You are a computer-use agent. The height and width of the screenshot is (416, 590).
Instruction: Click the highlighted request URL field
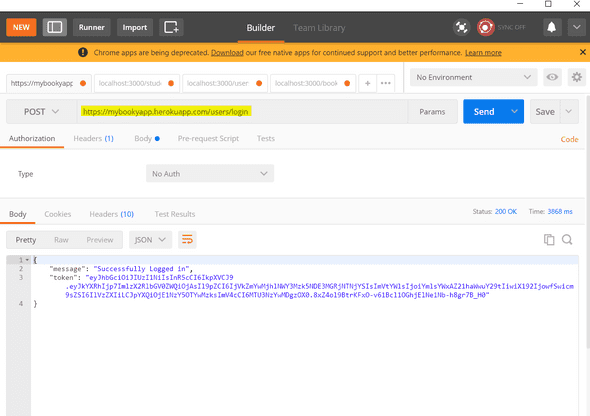pyautogui.click(x=242, y=112)
